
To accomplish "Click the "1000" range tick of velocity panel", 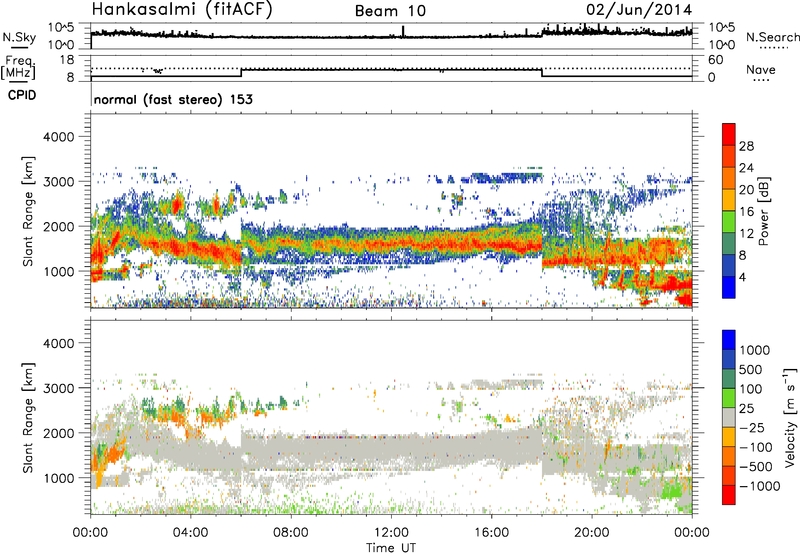I will tap(58, 478).
